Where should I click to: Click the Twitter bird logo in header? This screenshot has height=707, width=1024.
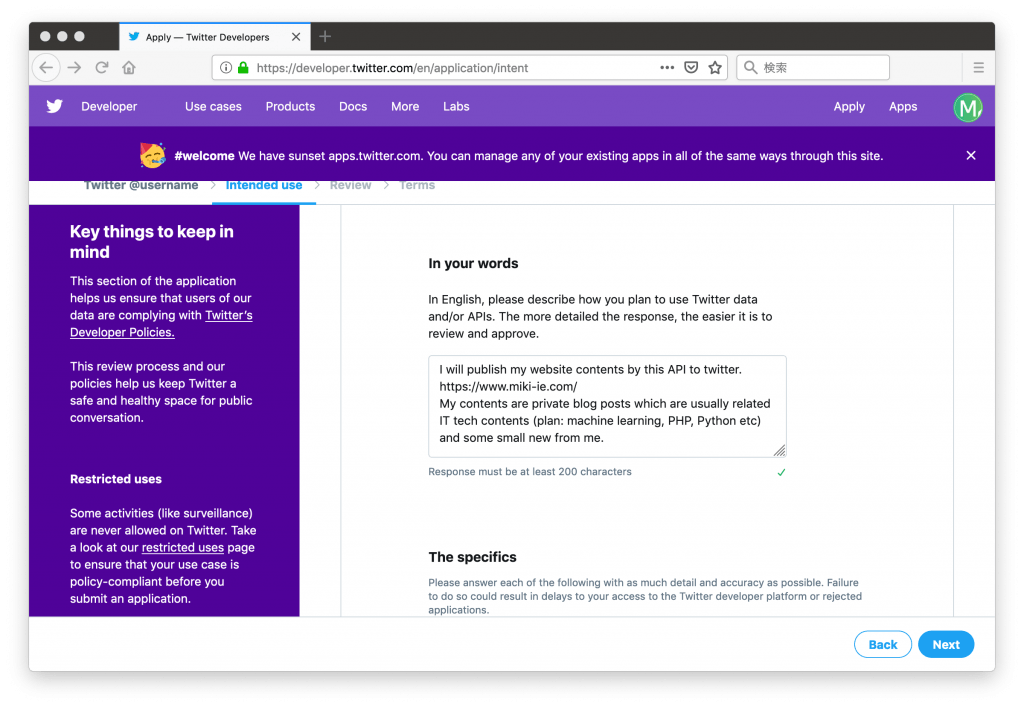[x=54, y=106]
